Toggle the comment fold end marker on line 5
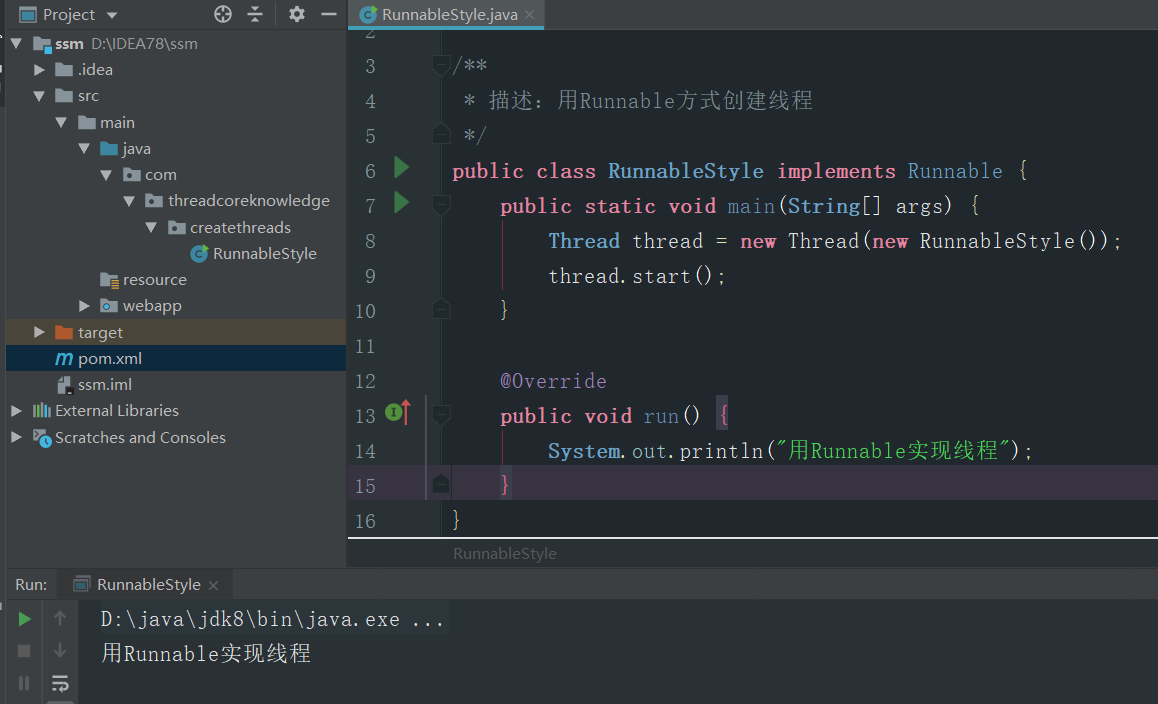 [441, 134]
